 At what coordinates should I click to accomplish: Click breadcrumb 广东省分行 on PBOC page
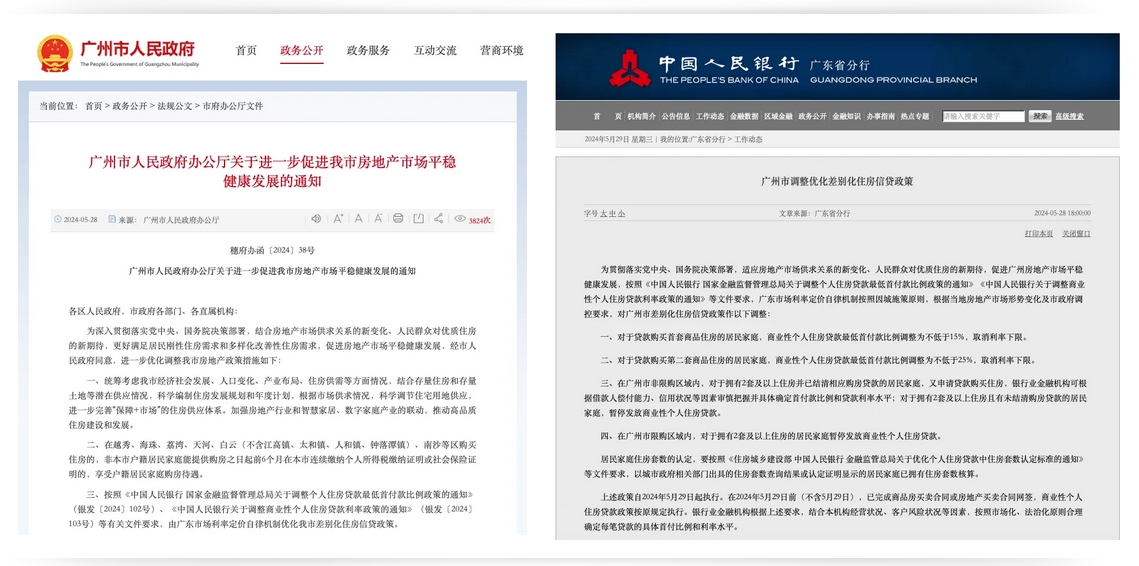708,139
